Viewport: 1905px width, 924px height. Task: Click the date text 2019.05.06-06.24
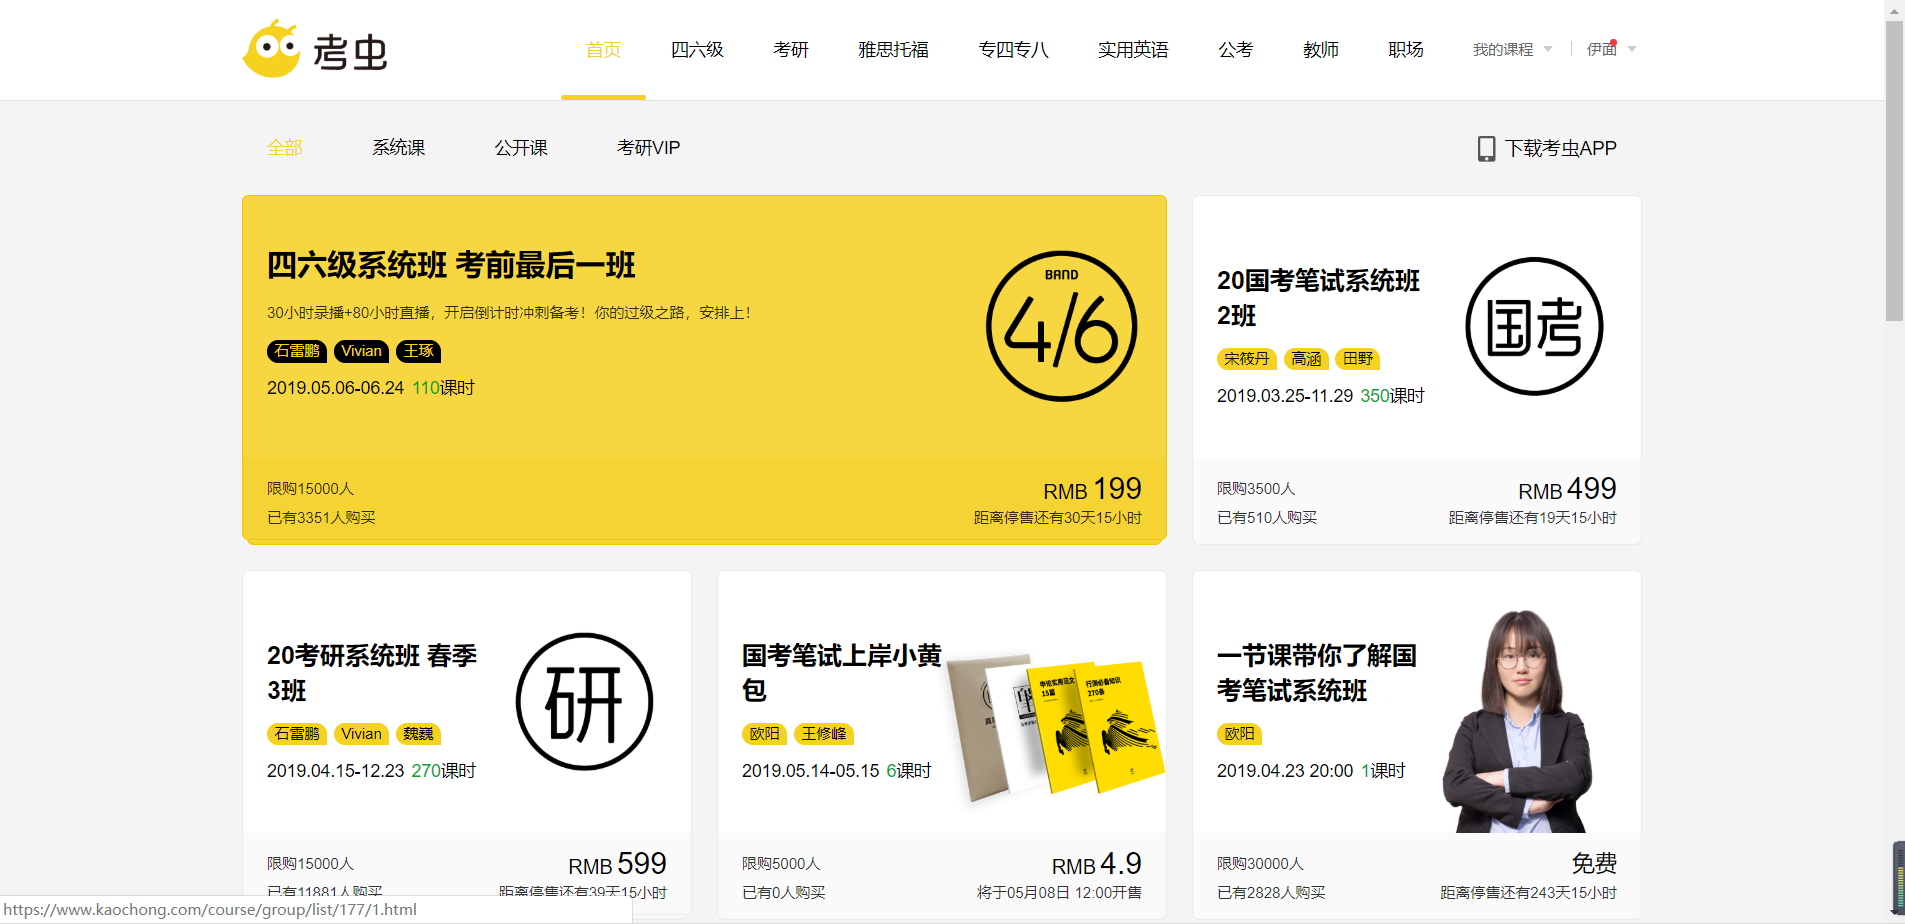coord(335,388)
